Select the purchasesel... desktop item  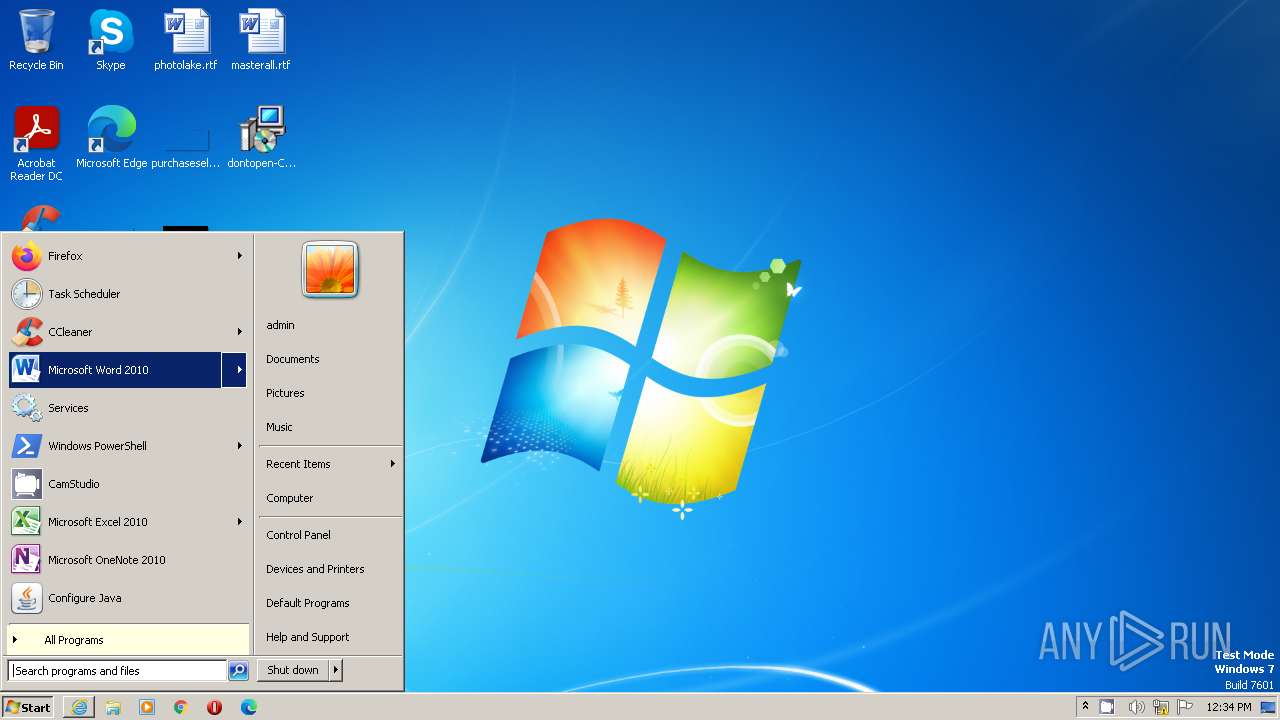coord(186,143)
